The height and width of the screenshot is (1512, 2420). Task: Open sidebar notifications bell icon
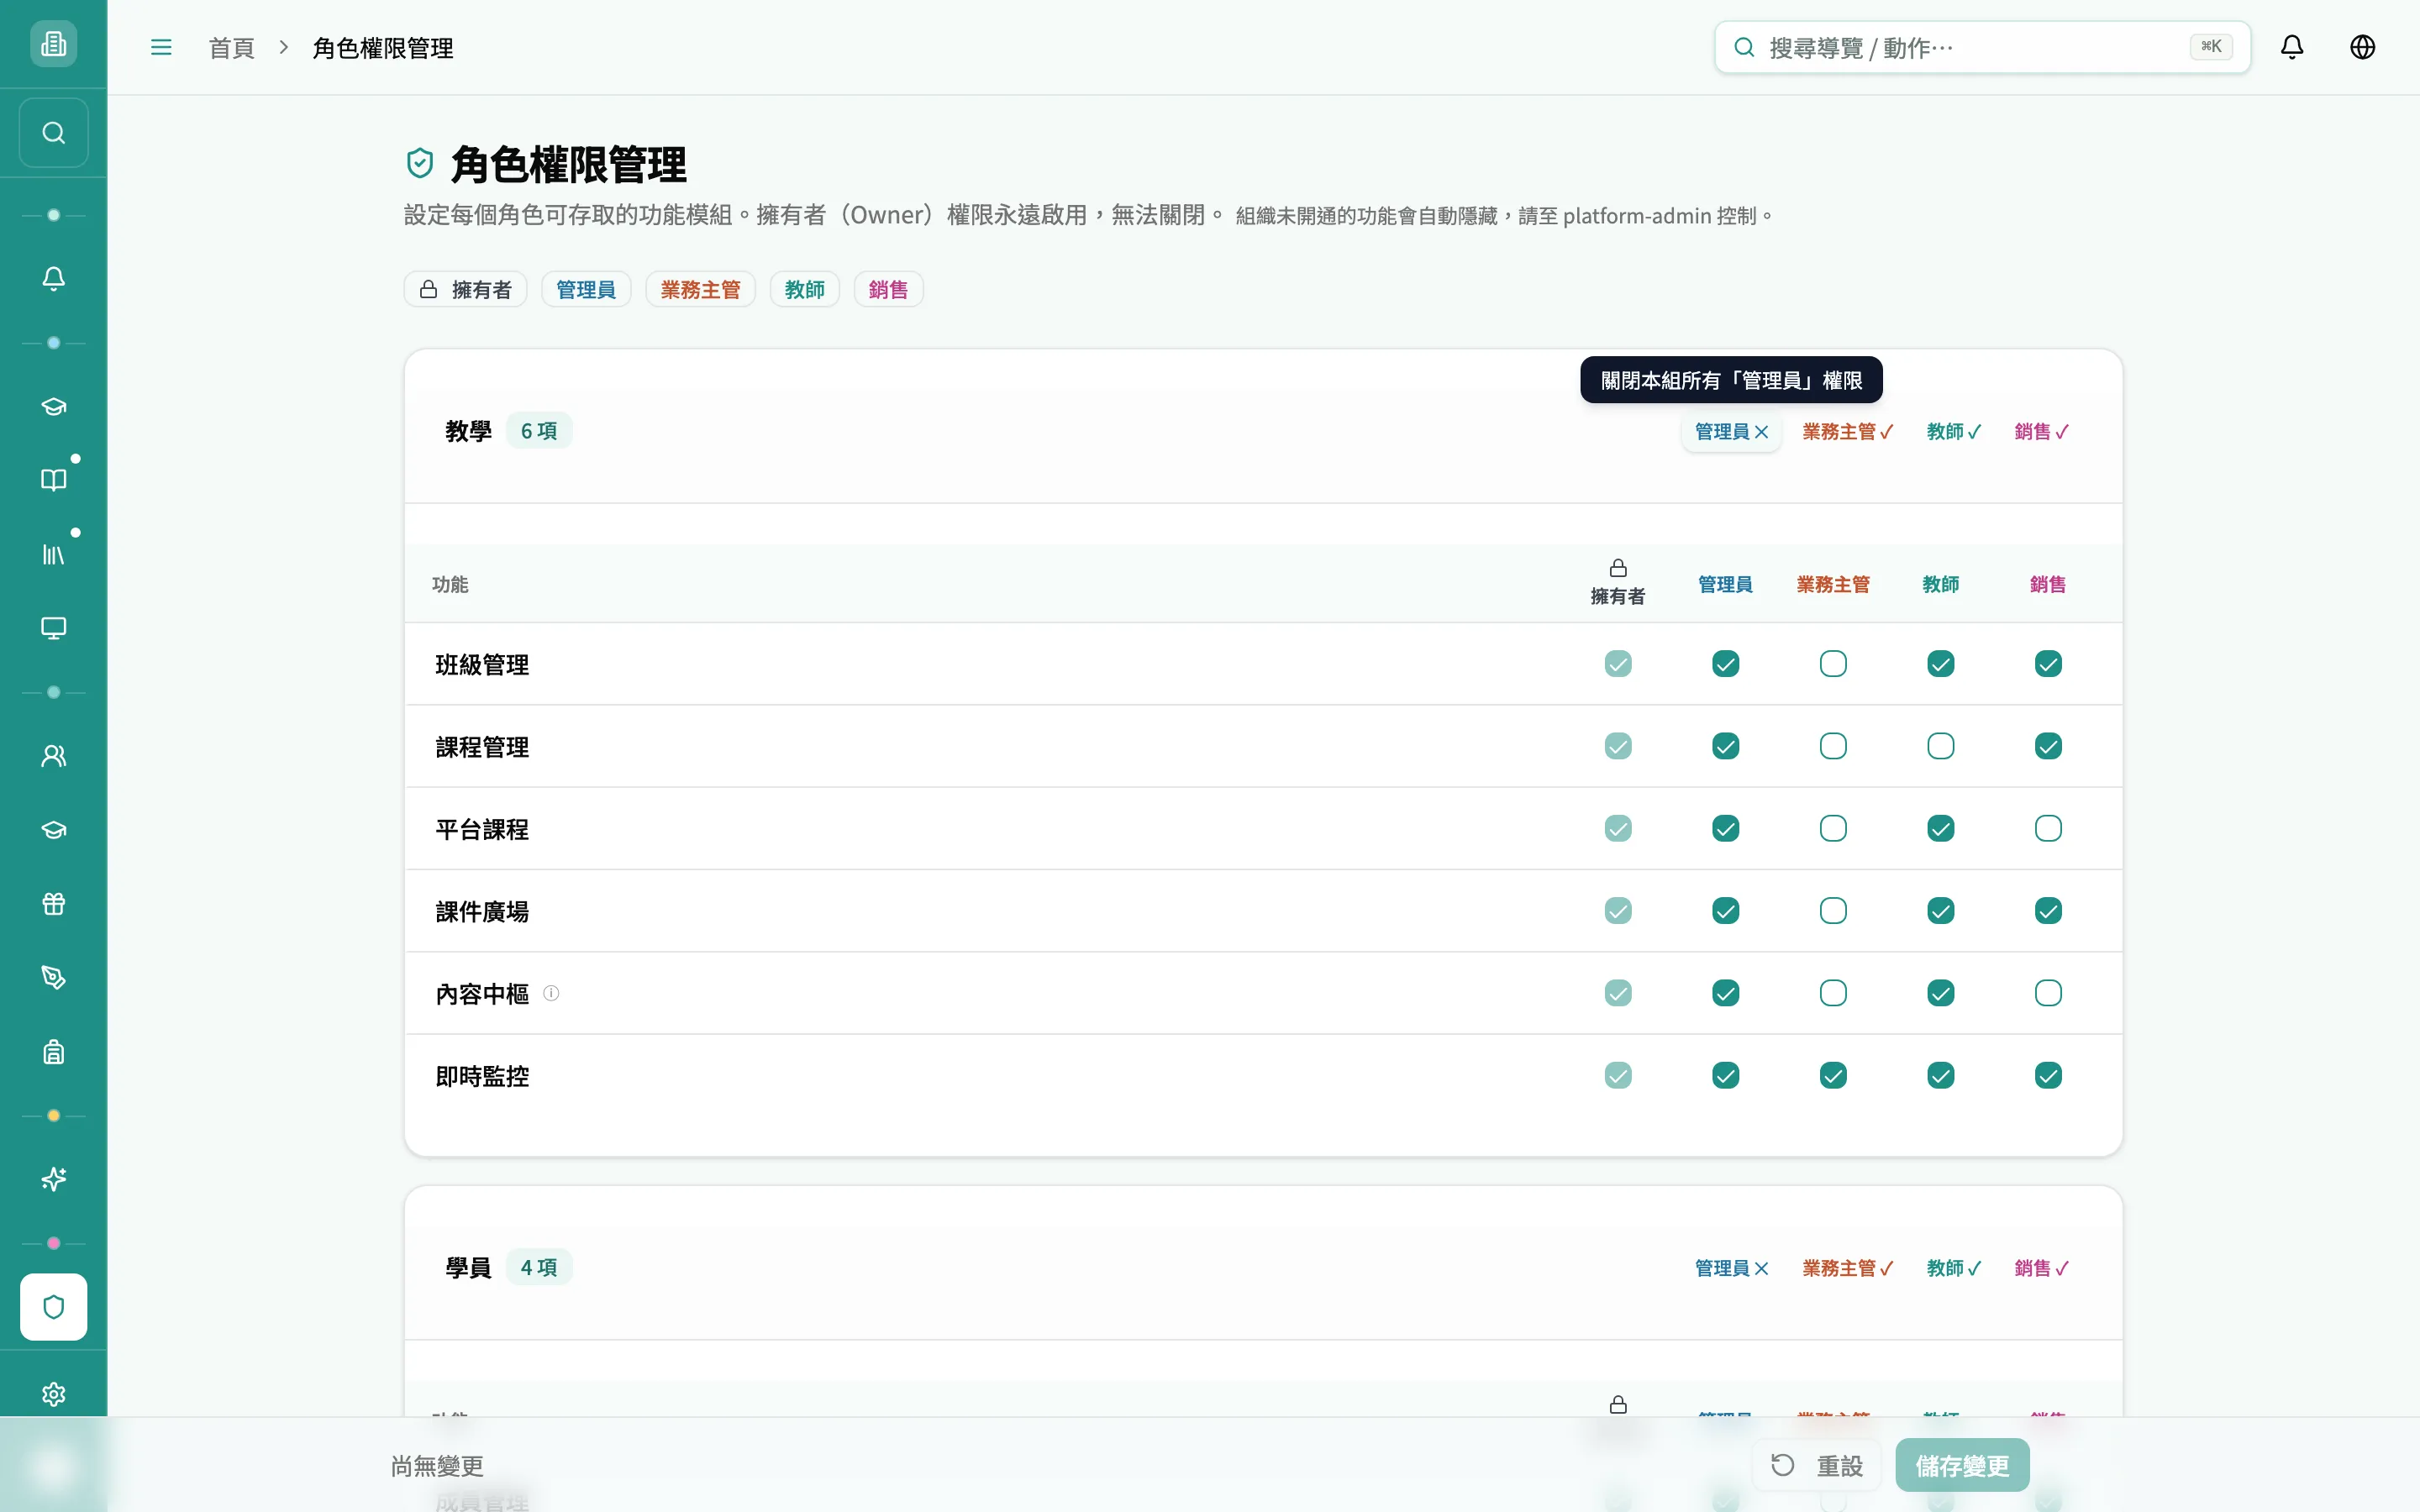(x=54, y=278)
